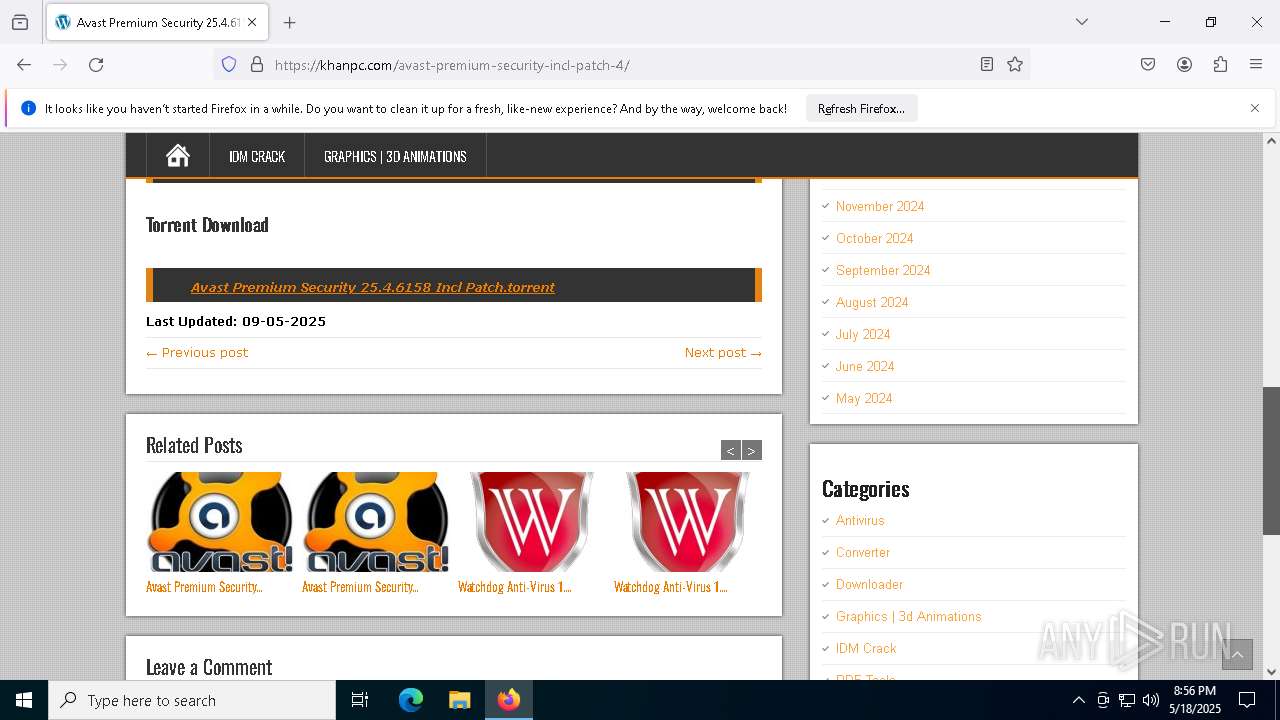Open IDM Crack category link
Screen dimensions: 1280x720
coord(866,648)
